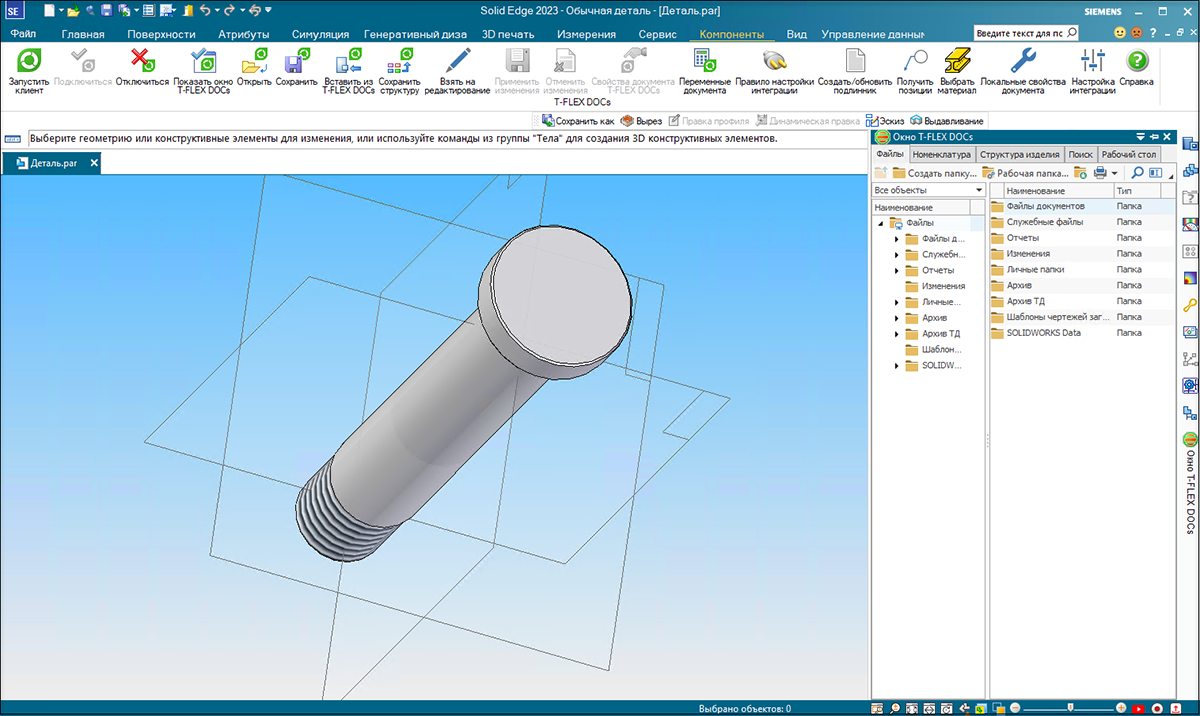Click Рабочая папка... button

tap(1026, 173)
